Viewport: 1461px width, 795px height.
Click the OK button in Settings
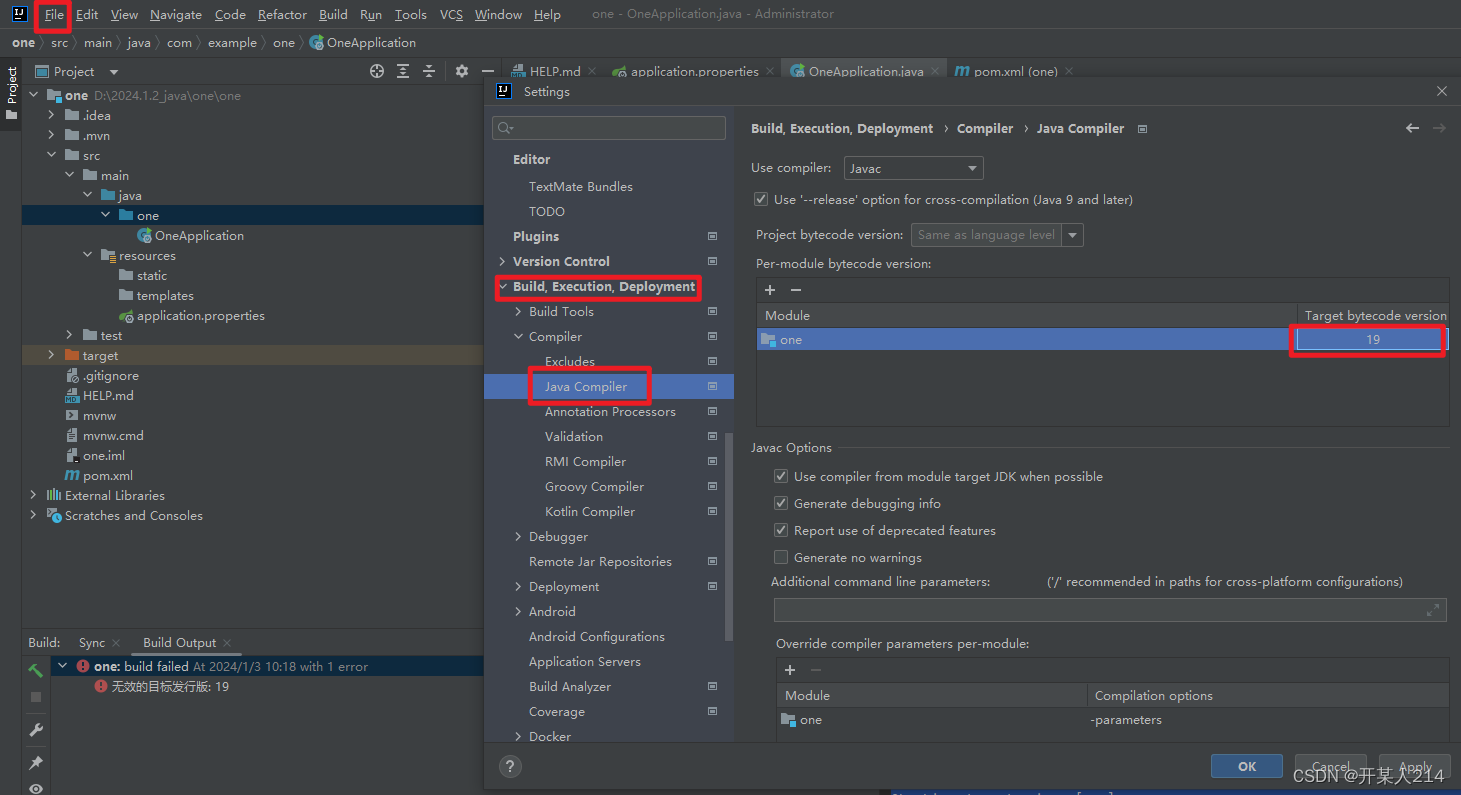(1247, 766)
